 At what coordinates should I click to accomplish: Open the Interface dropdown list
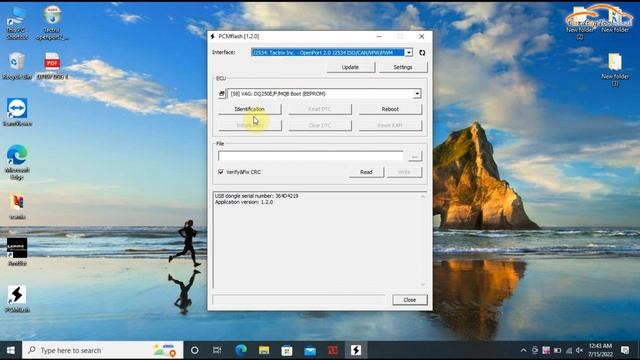[x=409, y=53]
